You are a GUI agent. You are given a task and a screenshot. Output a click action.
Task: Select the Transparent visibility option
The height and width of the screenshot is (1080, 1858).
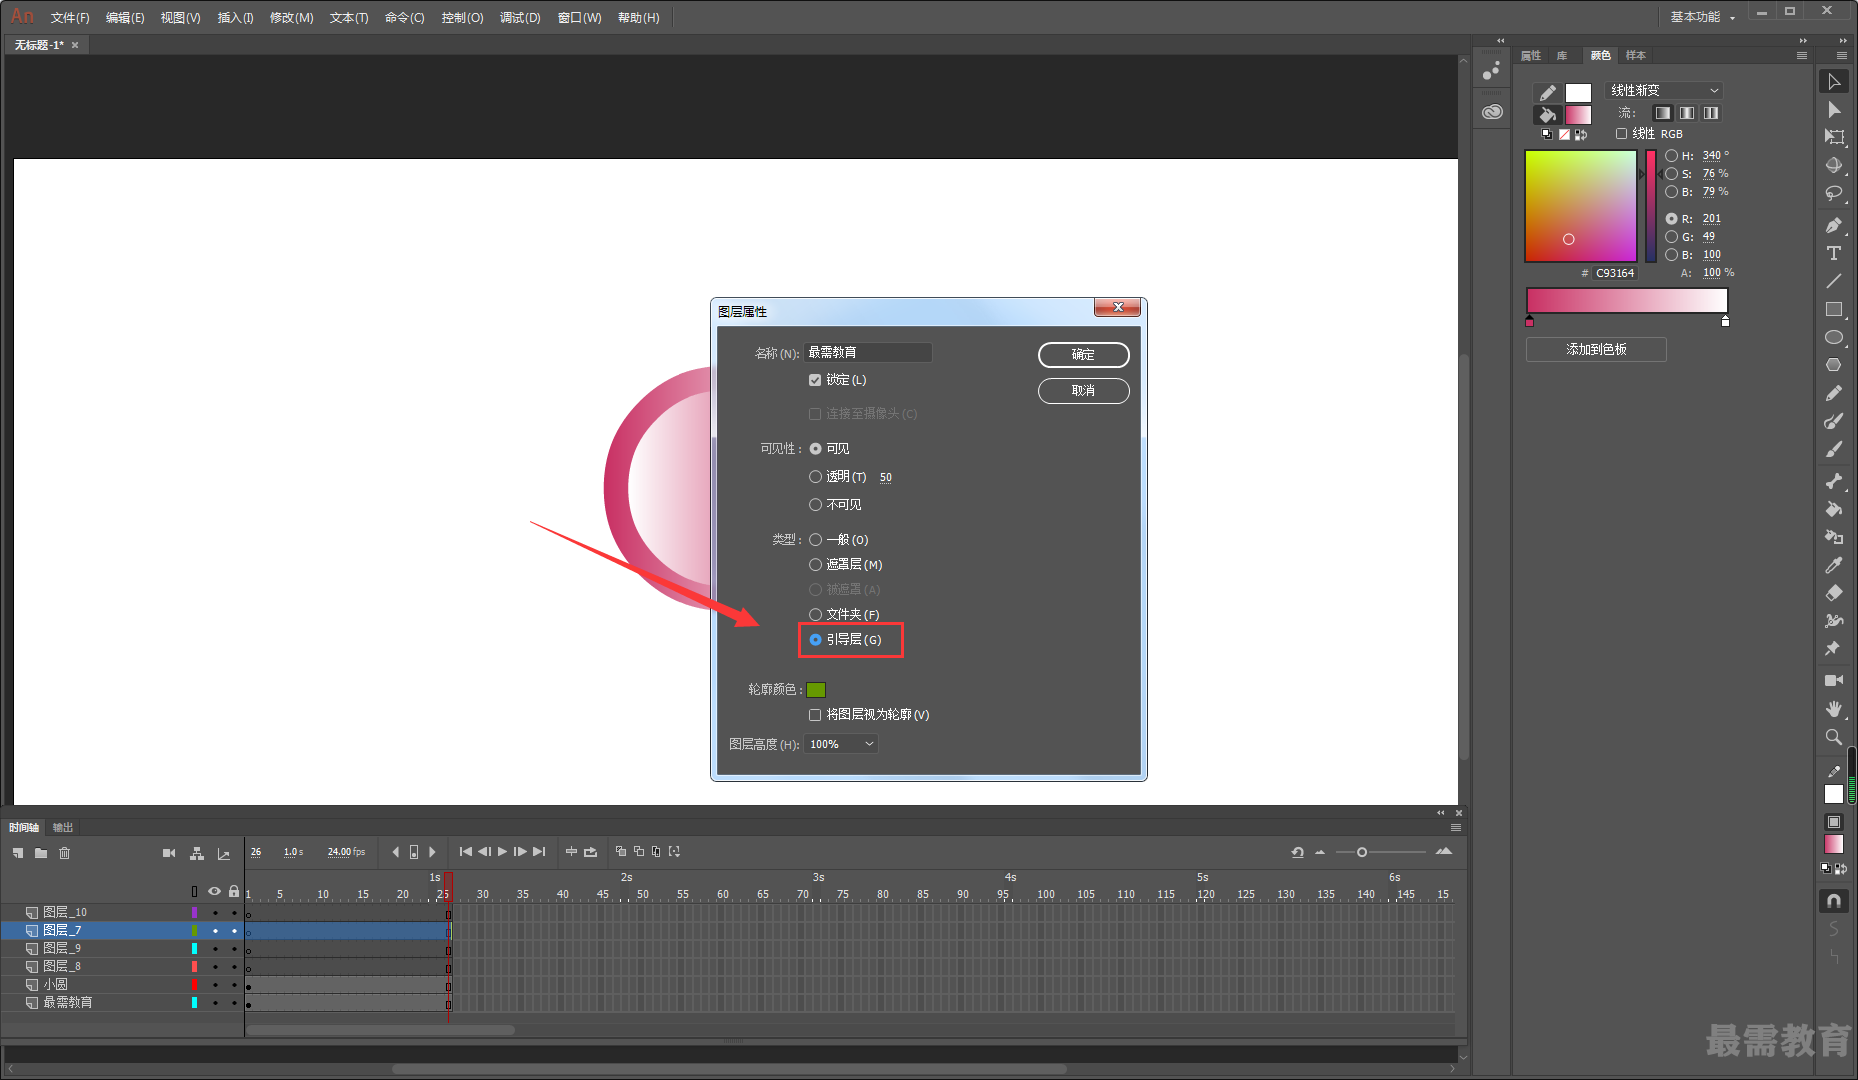click(815, 477)
